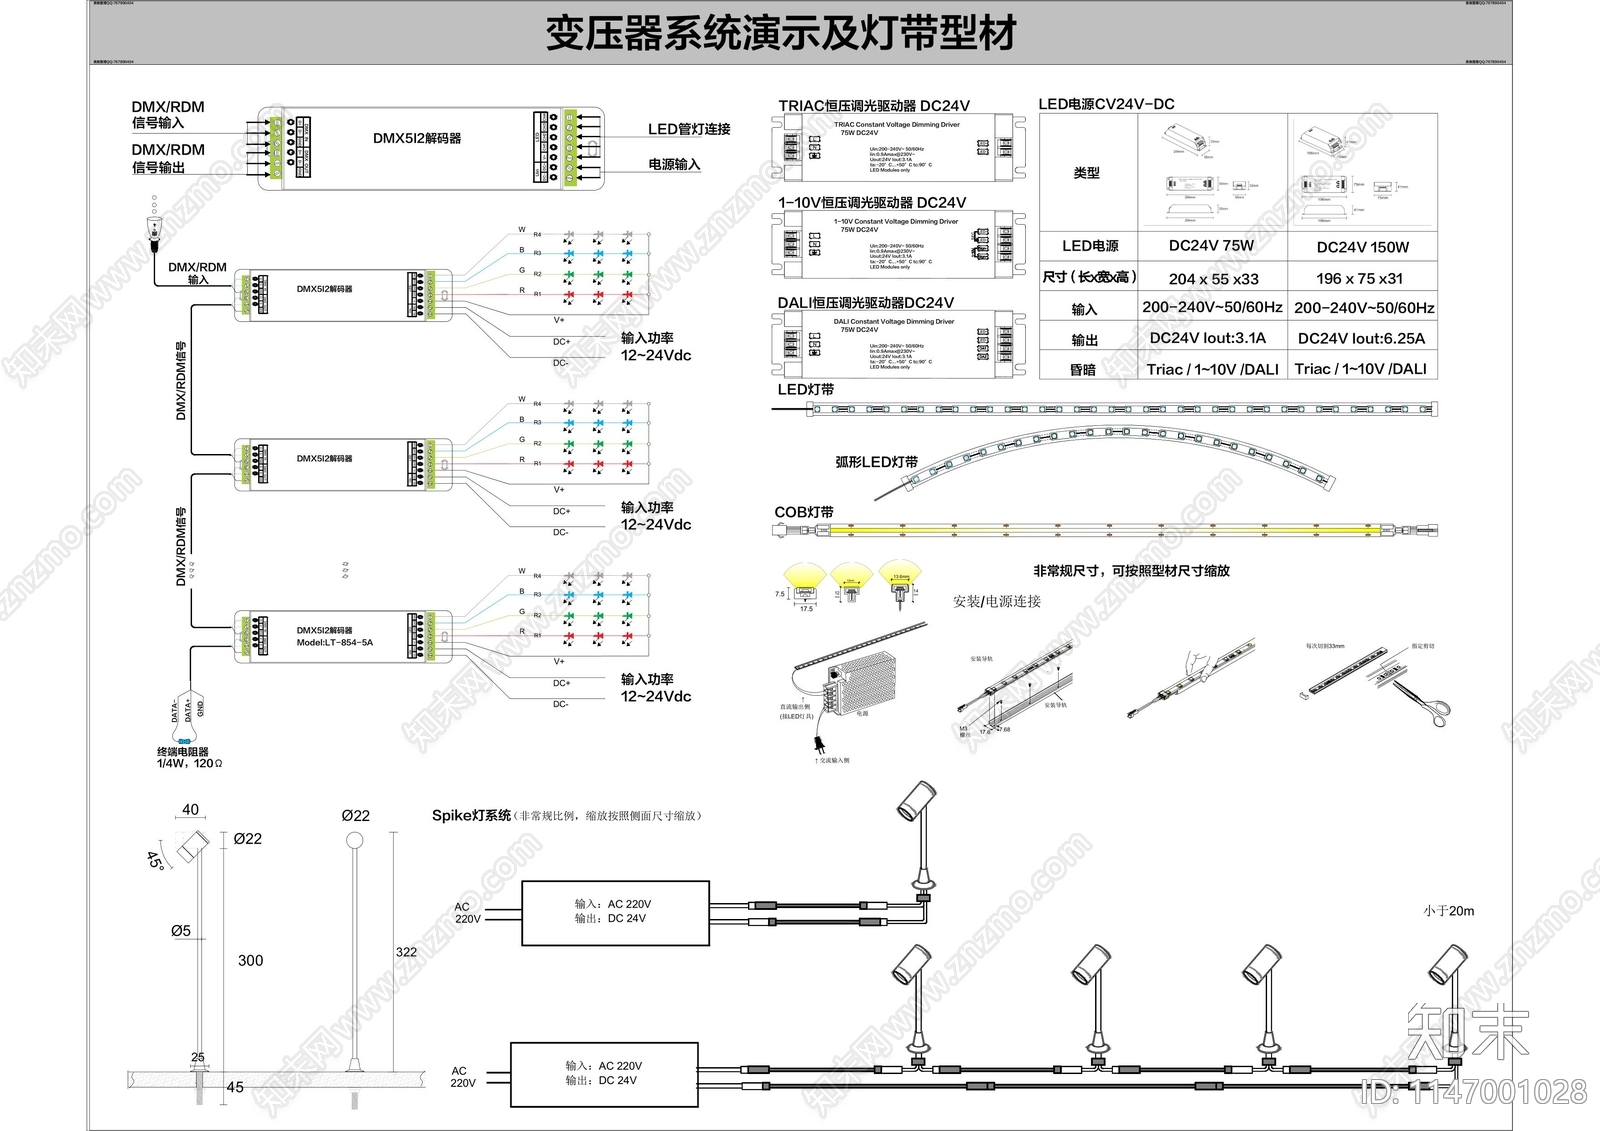Viewport: 1600px width, 1131px height.
Task: Select the DMX/RDM 信号输出 label
Action: pyautogui.click(x=168, y=158)
